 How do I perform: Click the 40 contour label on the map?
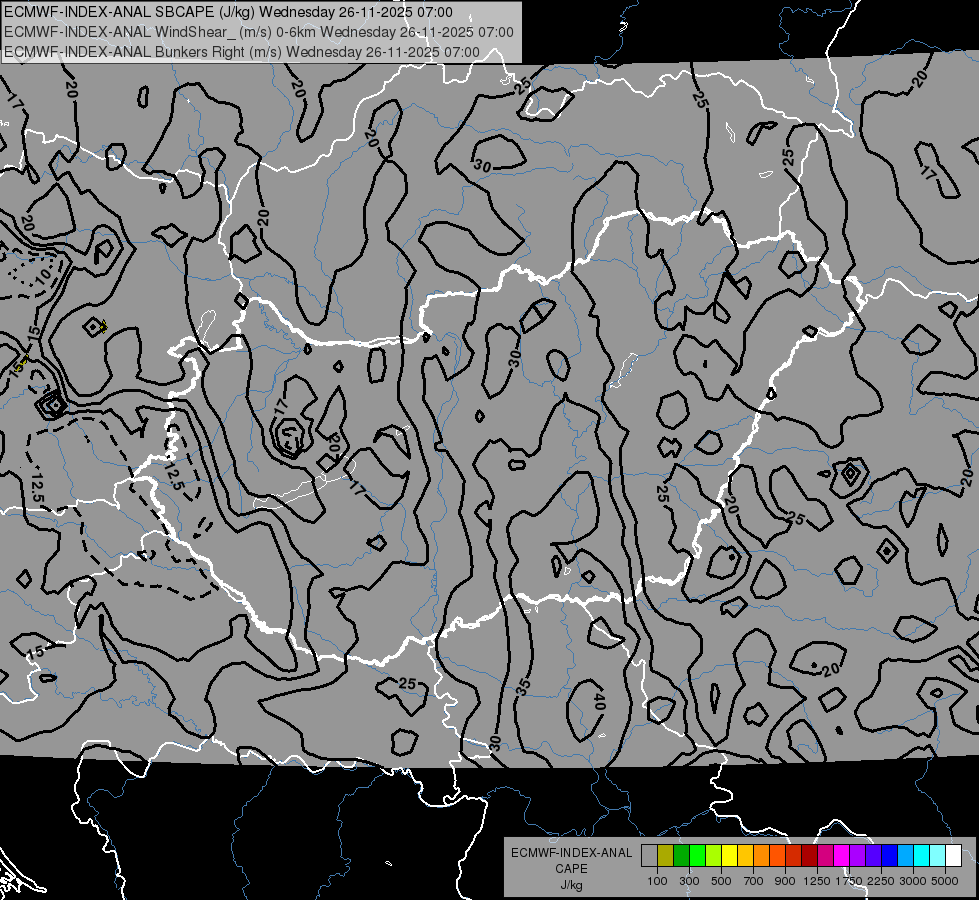[x=599, y=701]
